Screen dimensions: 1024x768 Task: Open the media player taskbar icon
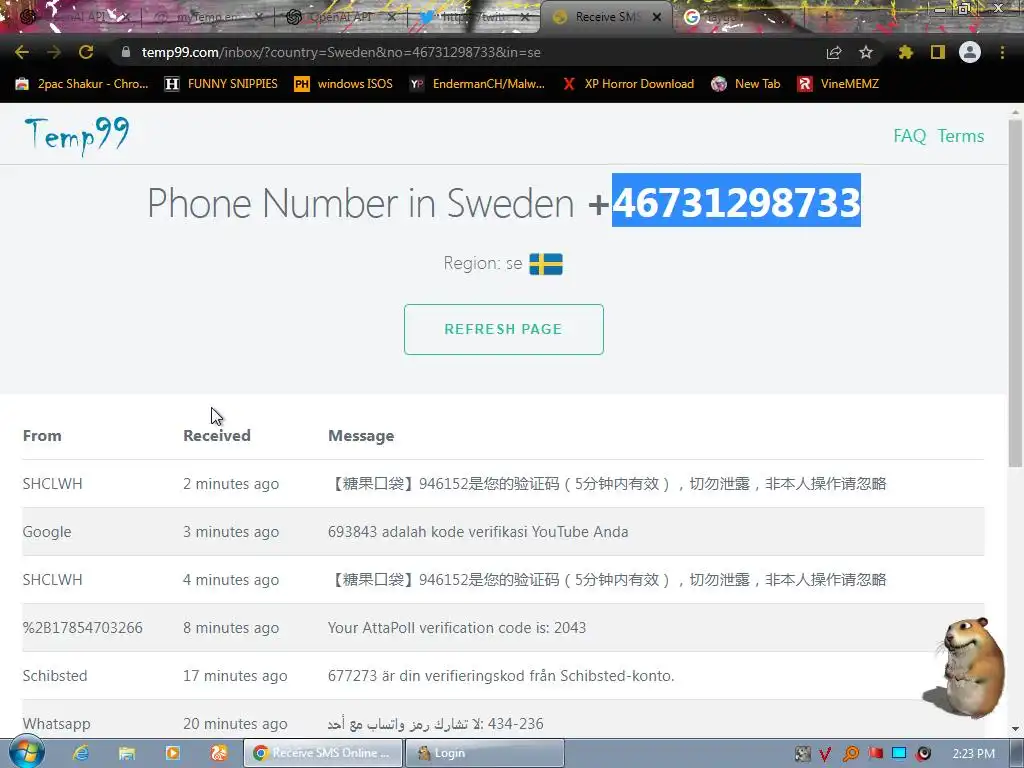(x=172, y=753)
